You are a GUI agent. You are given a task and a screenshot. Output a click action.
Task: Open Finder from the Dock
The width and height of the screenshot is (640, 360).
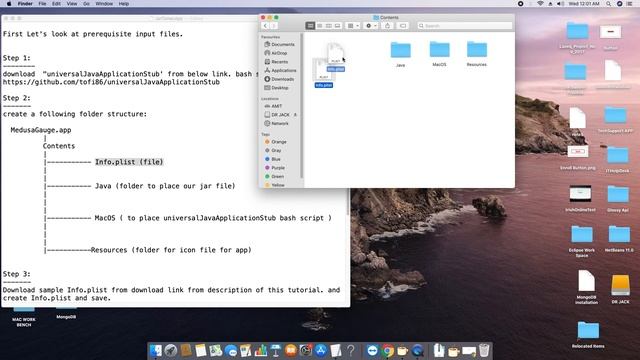(156, 351)
